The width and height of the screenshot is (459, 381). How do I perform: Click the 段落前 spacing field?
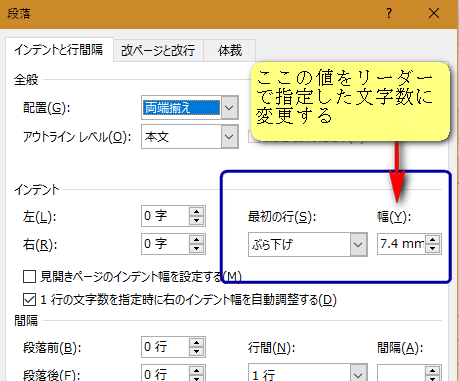tap(165, 347)
